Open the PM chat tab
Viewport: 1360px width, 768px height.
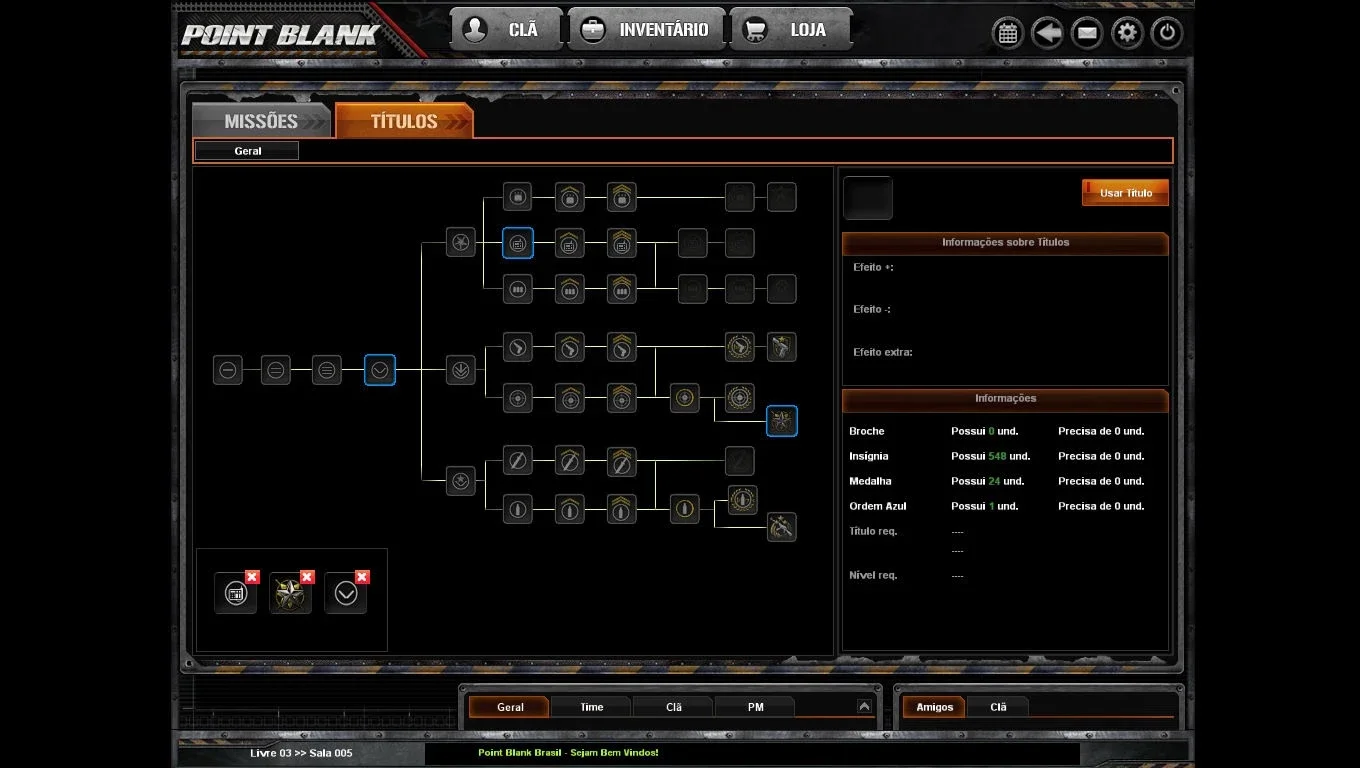[755, 707]
